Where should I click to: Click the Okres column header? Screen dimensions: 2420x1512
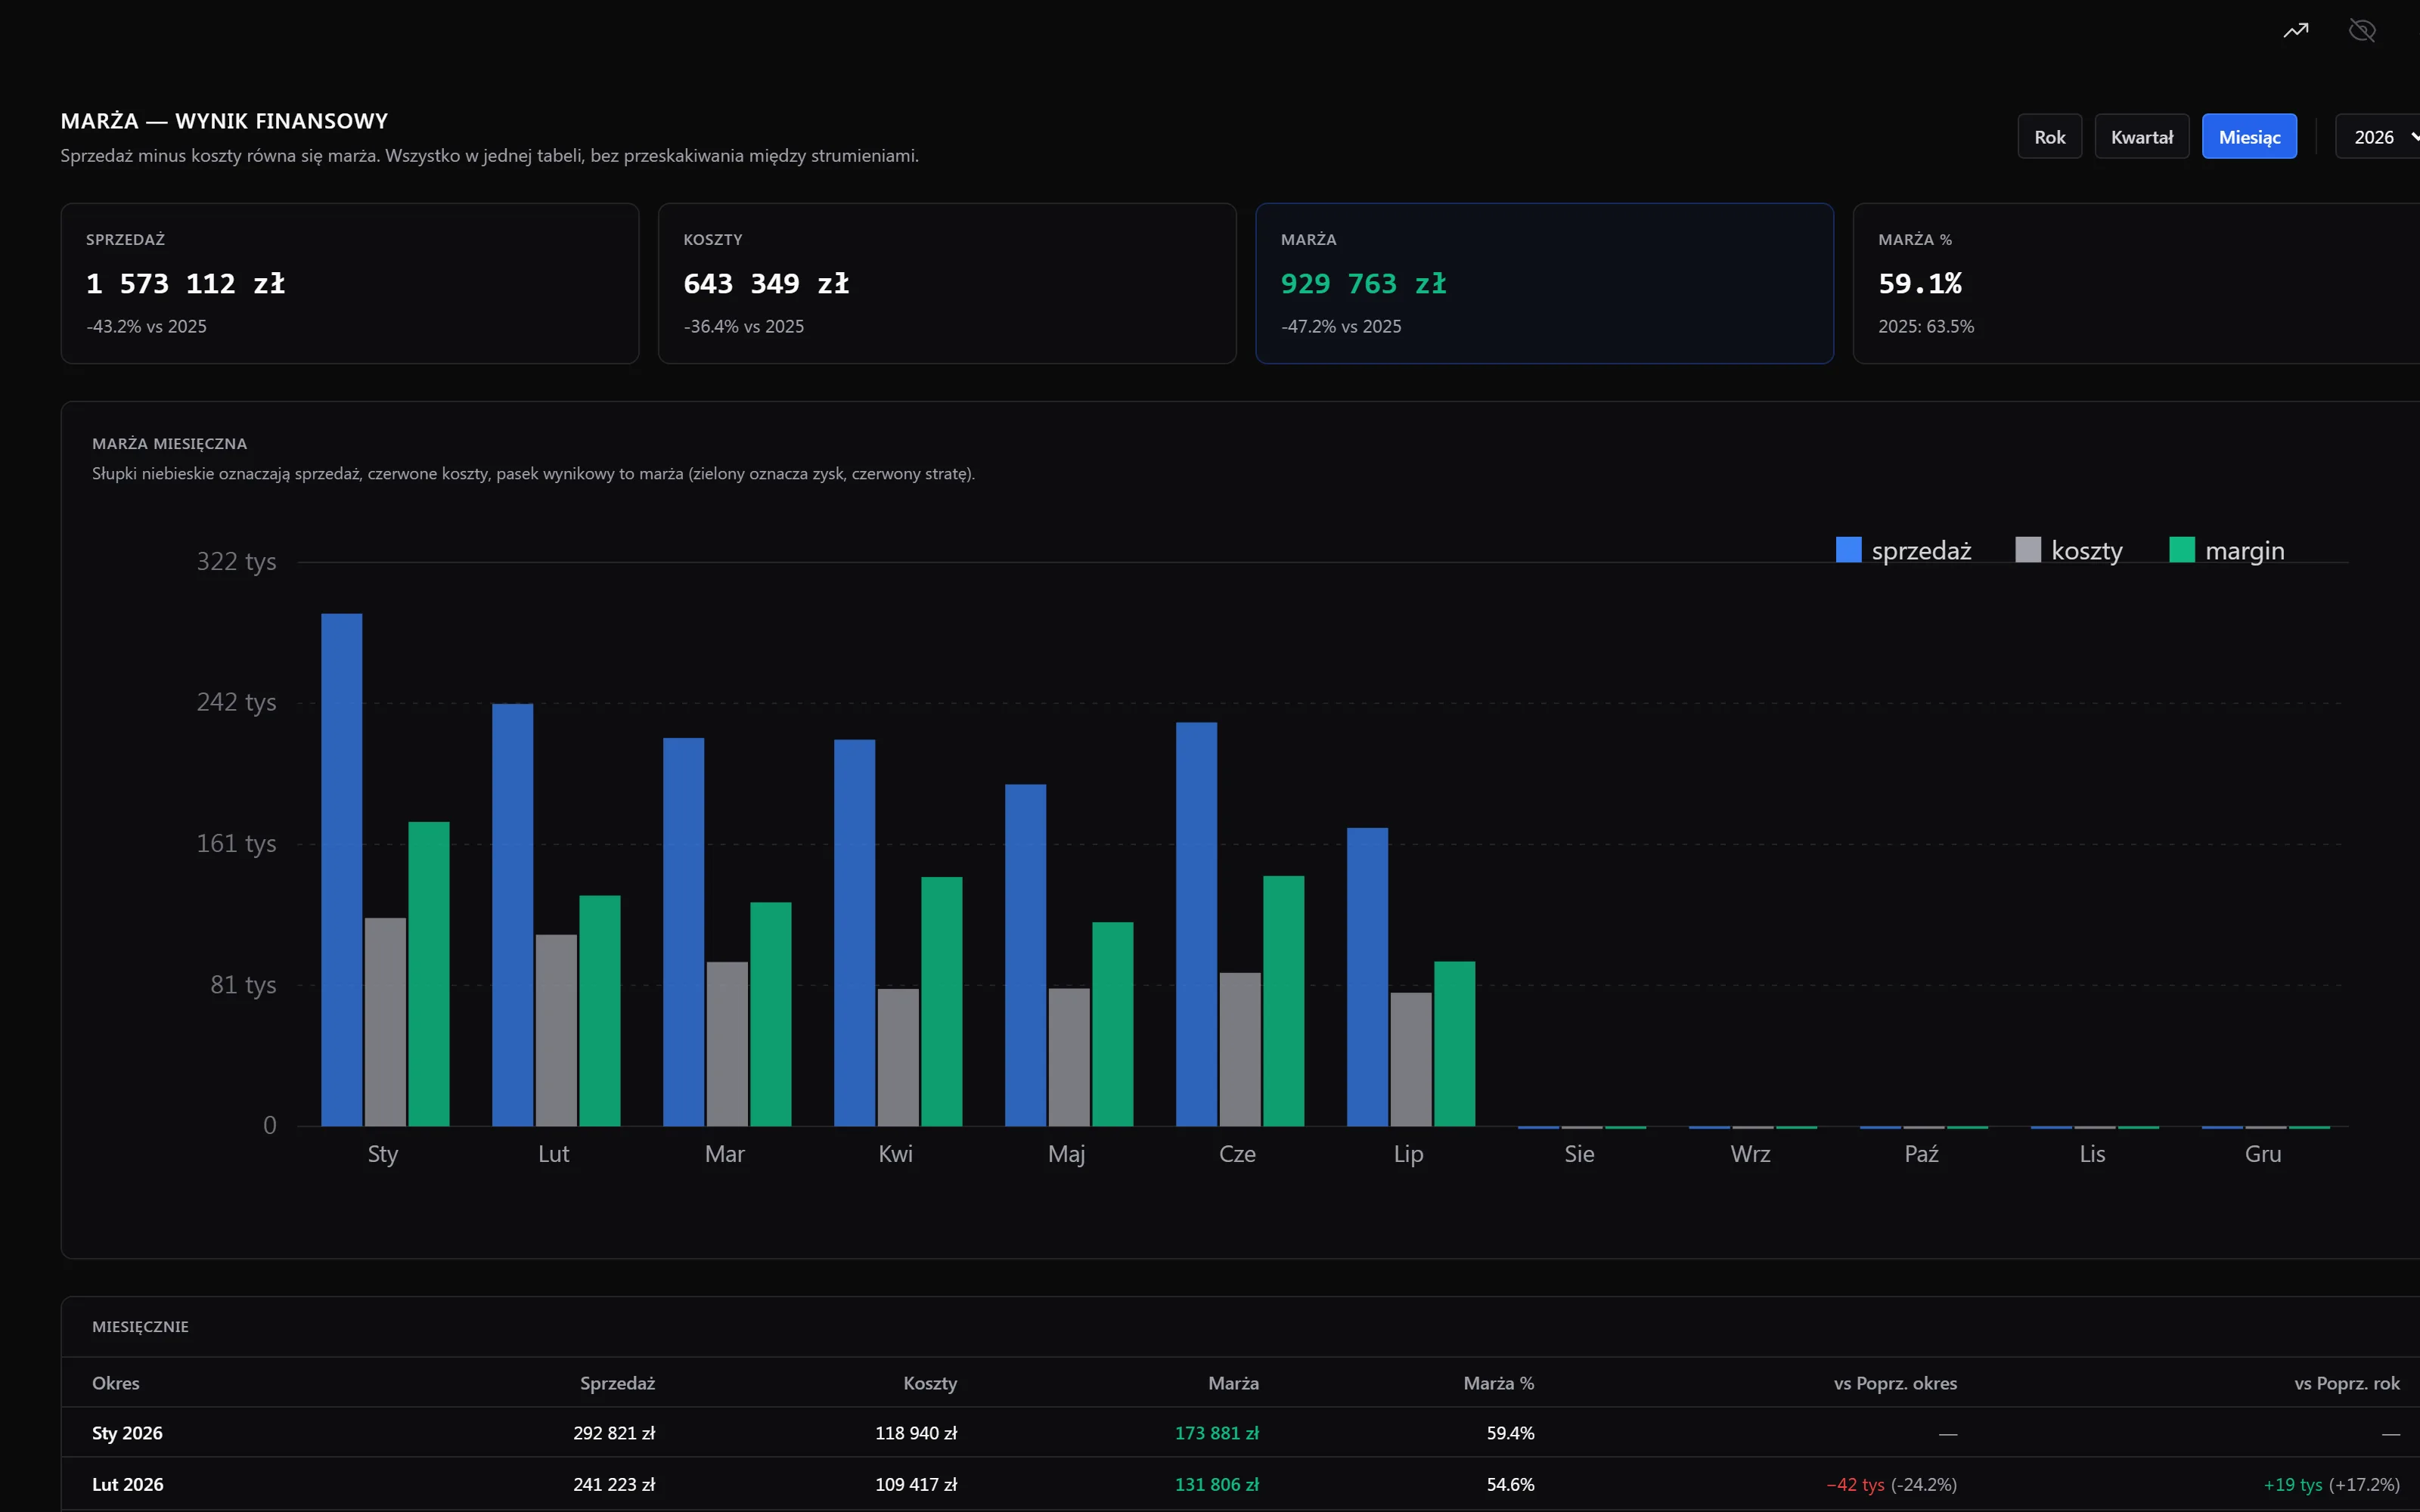[x=116, y=1383]
